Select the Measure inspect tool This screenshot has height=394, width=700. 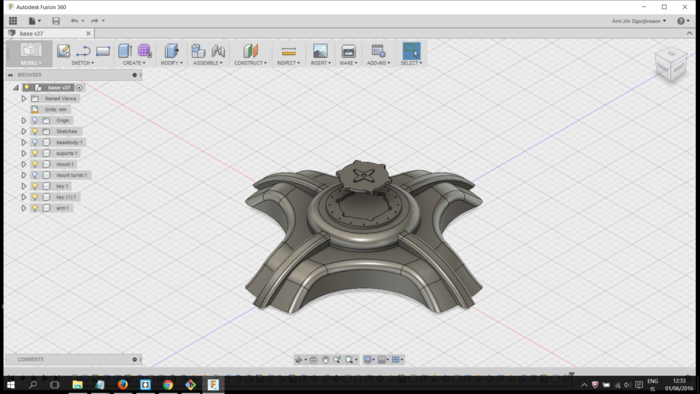(289, 51)
